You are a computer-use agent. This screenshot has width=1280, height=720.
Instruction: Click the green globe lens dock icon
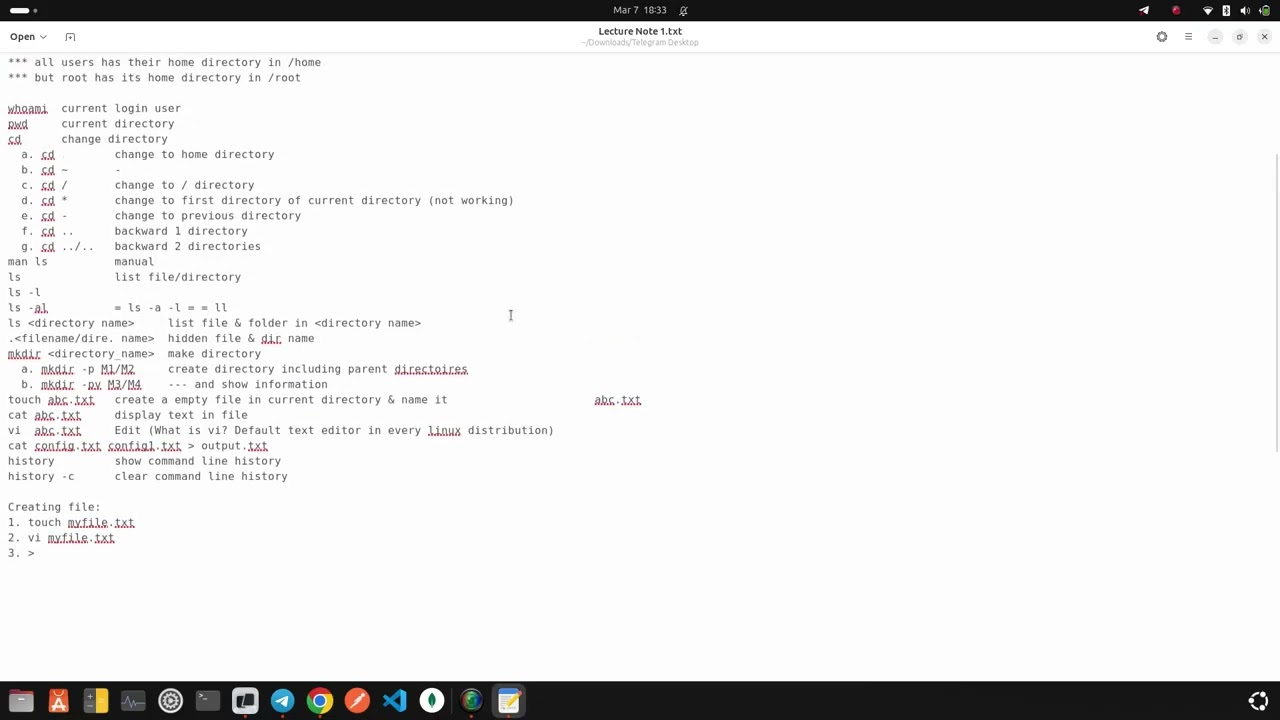tap(470, 701)
